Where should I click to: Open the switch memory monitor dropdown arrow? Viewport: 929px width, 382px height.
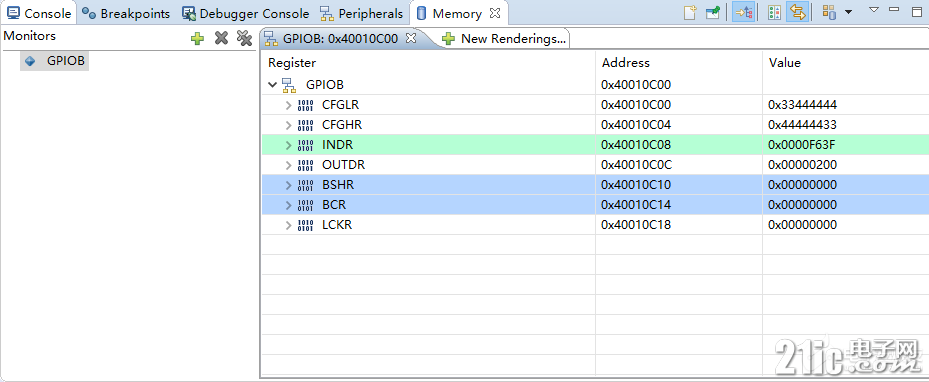point(848,12)
